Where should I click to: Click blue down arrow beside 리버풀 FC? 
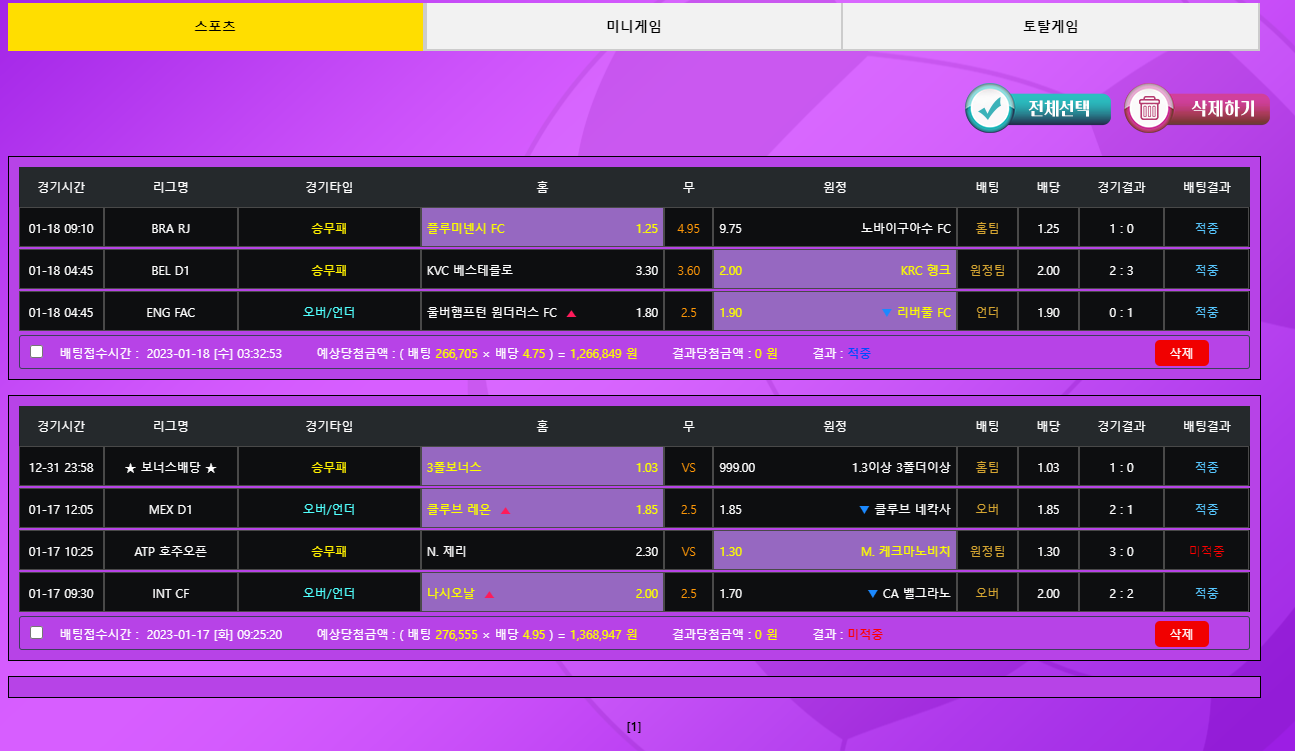pyautogui.click(x=886, y=313)
